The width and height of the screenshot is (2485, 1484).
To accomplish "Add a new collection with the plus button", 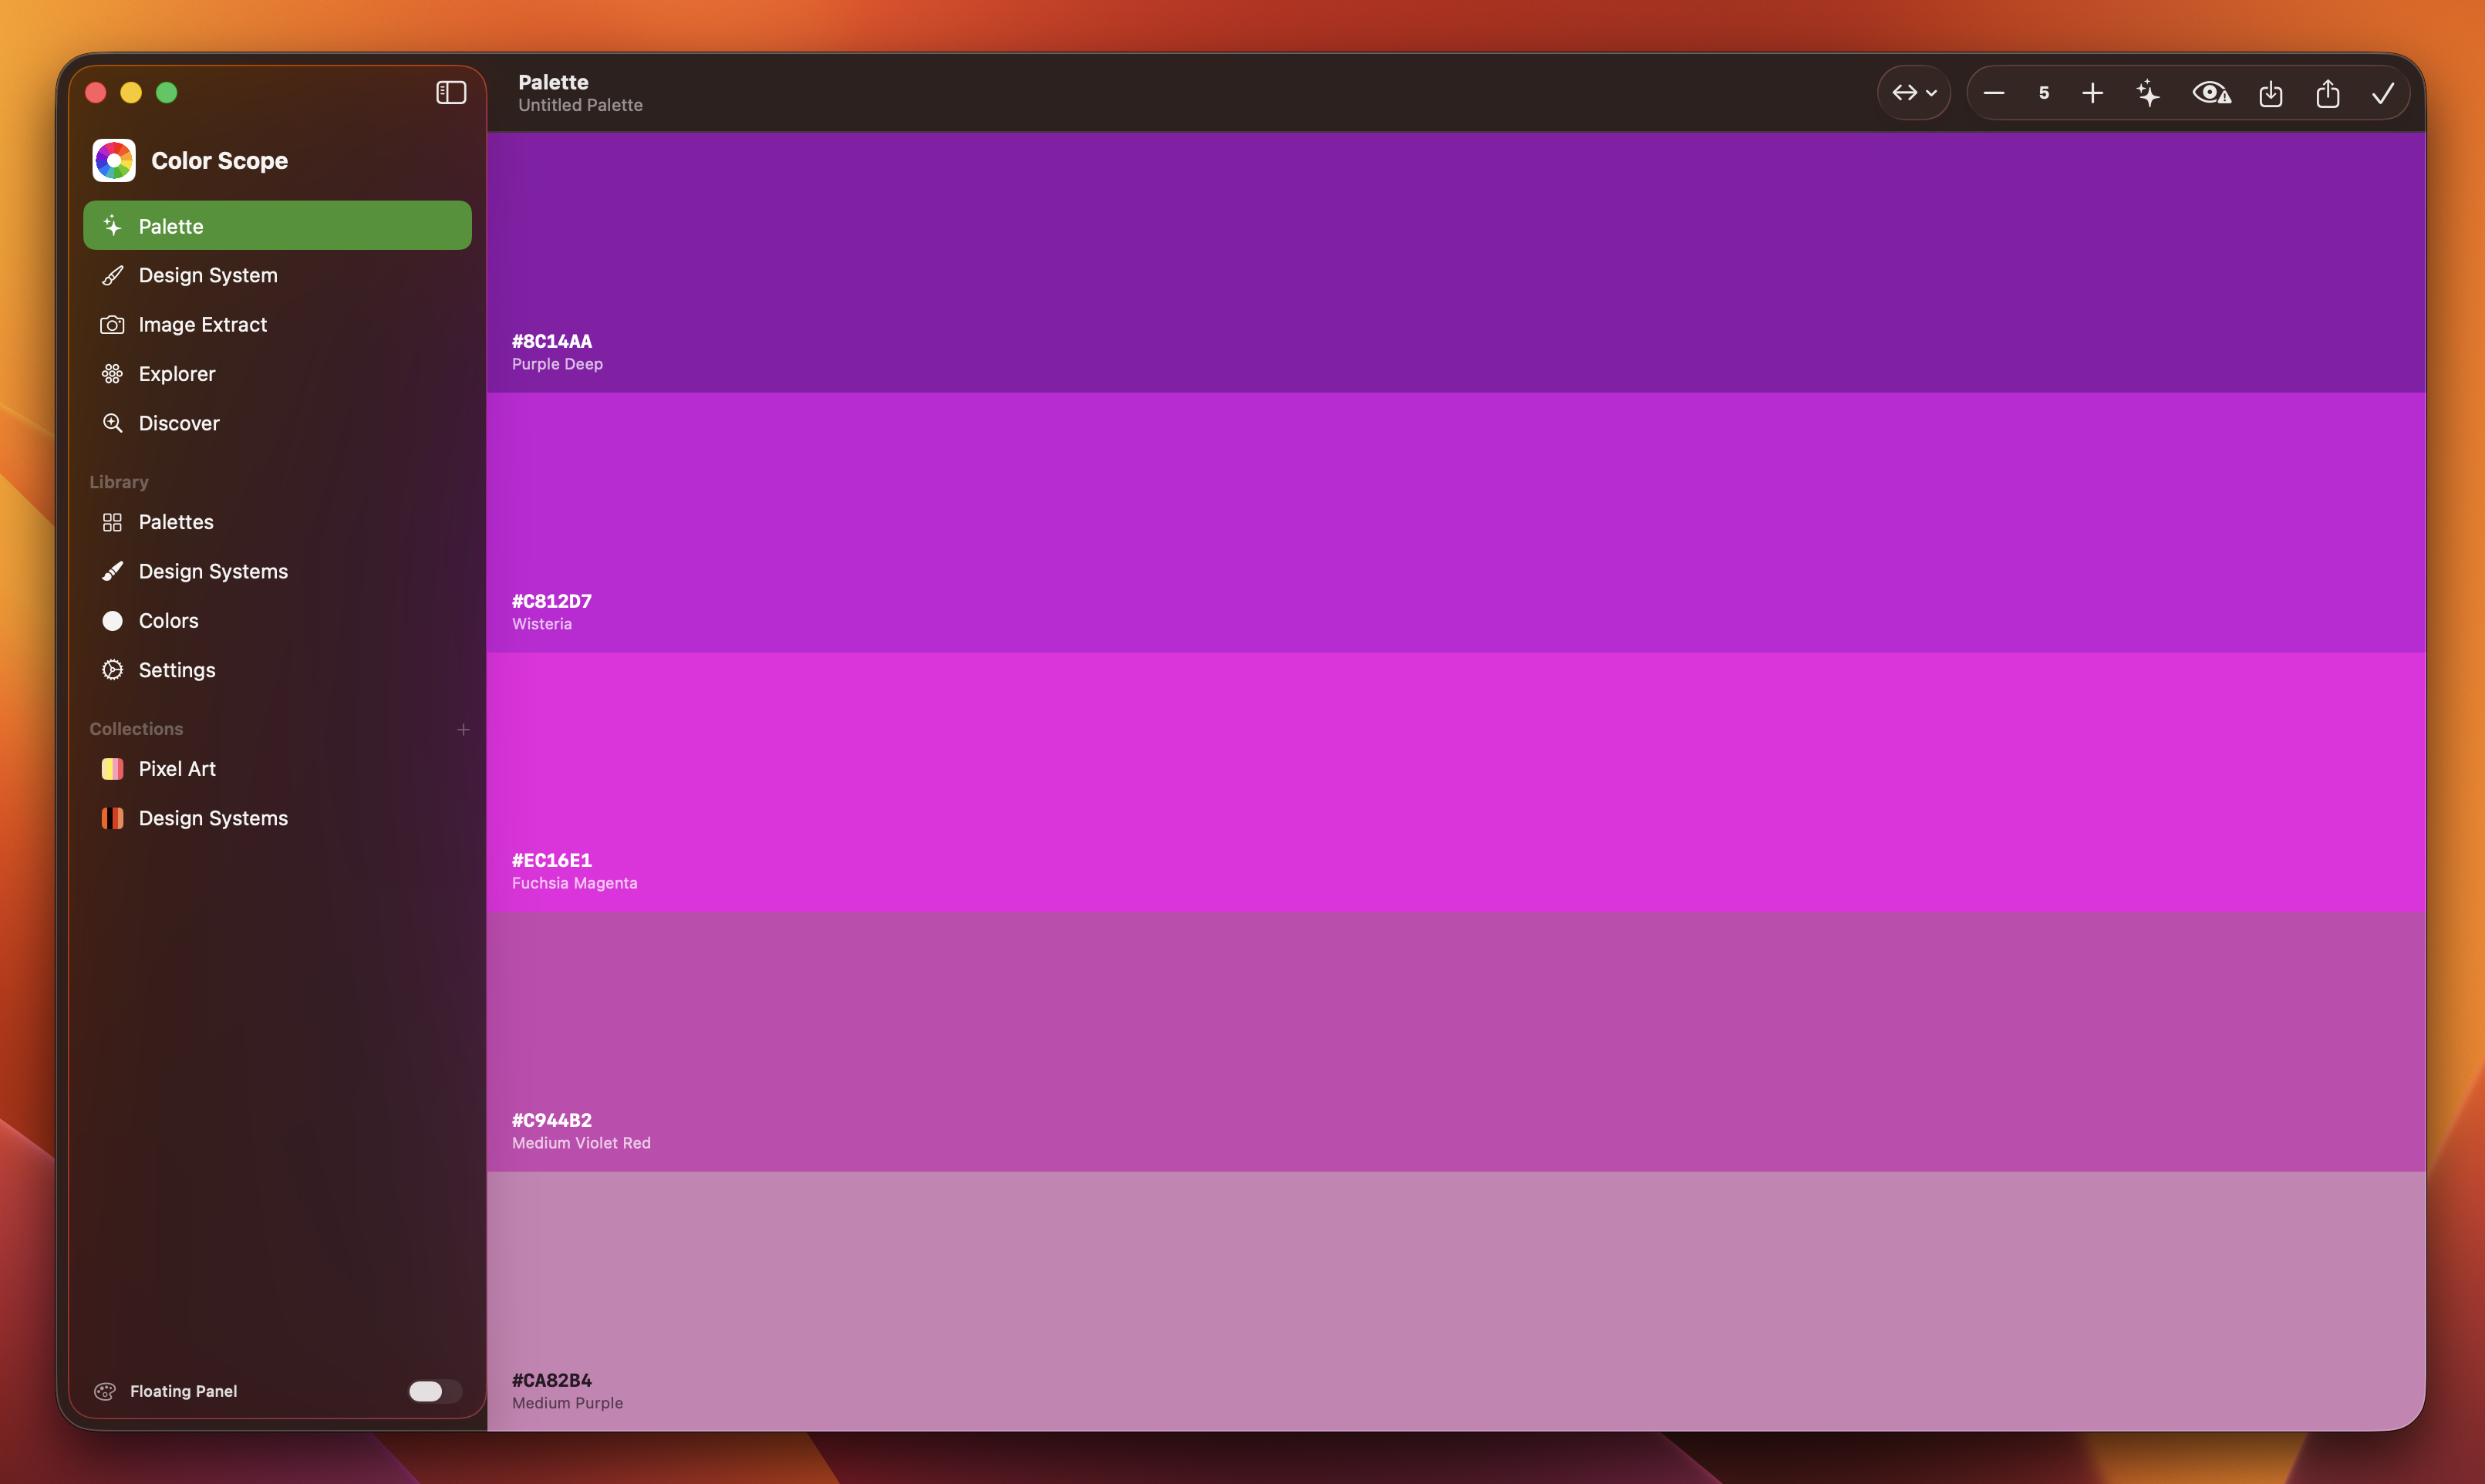I will tap(463, 729).
